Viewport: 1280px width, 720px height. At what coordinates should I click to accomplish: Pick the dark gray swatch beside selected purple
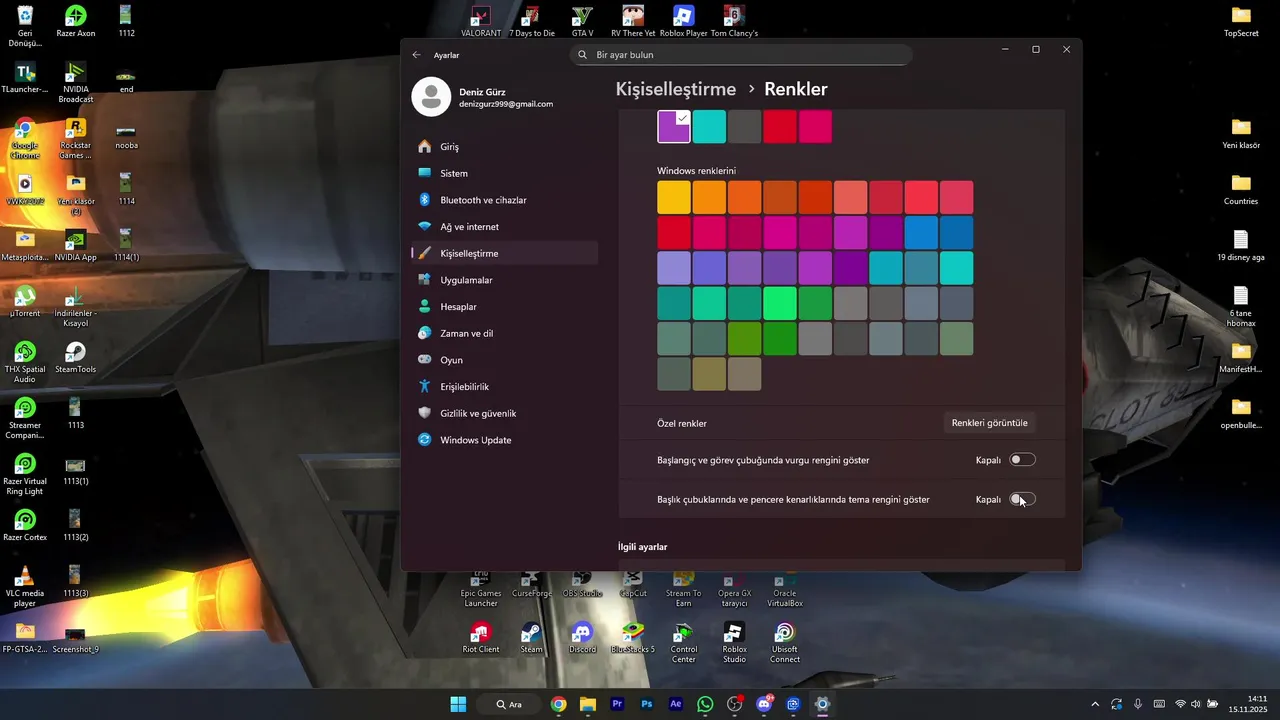[x=745, y=127]
